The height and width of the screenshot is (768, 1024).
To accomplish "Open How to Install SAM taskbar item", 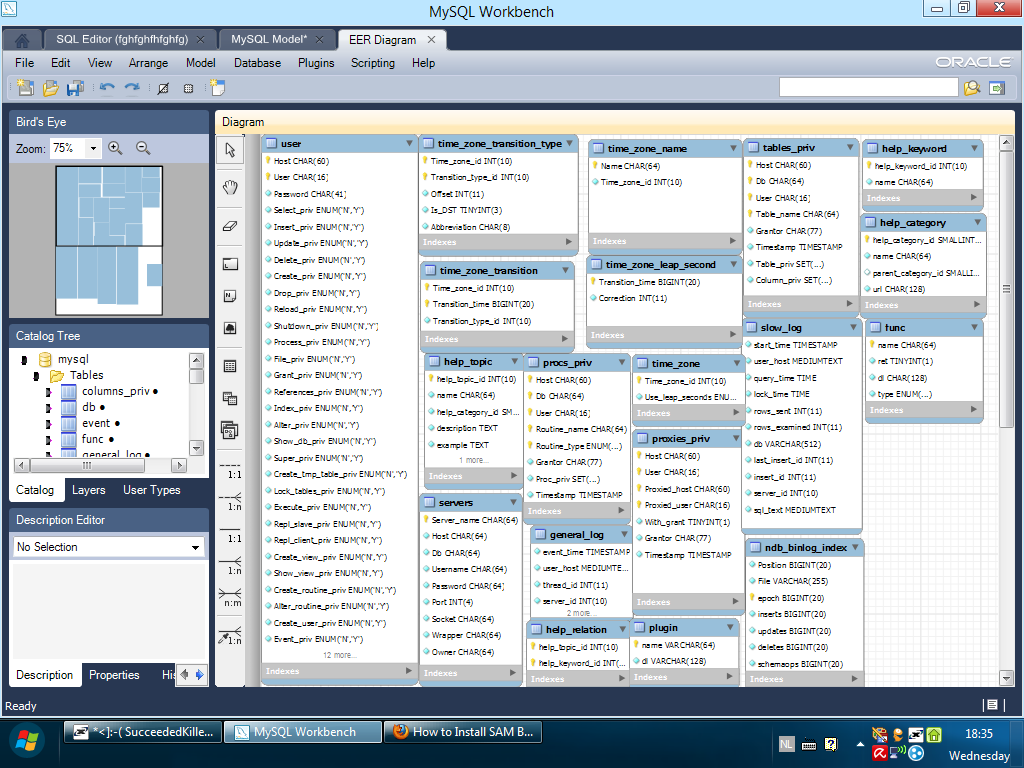I will 463,732.
